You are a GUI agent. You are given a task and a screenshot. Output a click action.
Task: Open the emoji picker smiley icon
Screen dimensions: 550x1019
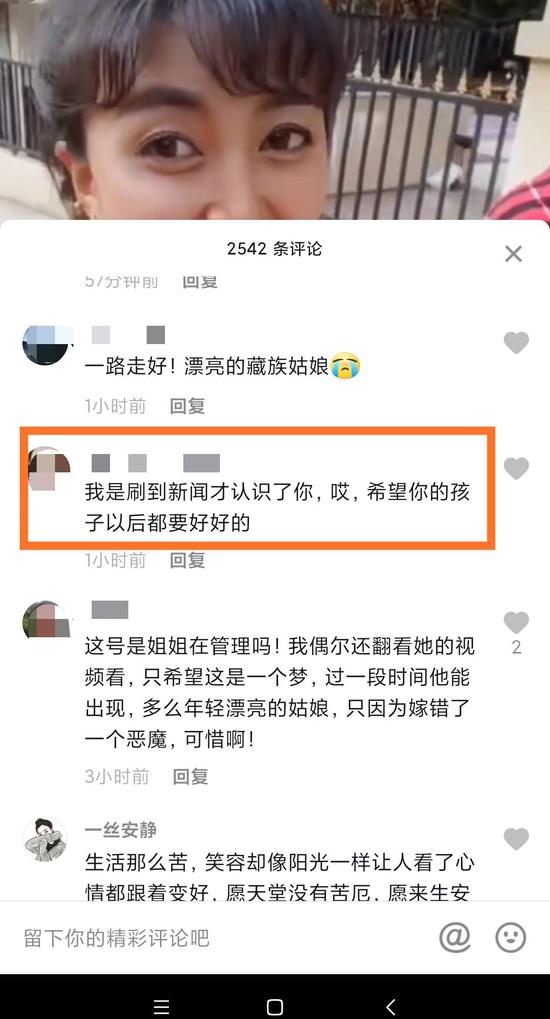click(510, 937)
